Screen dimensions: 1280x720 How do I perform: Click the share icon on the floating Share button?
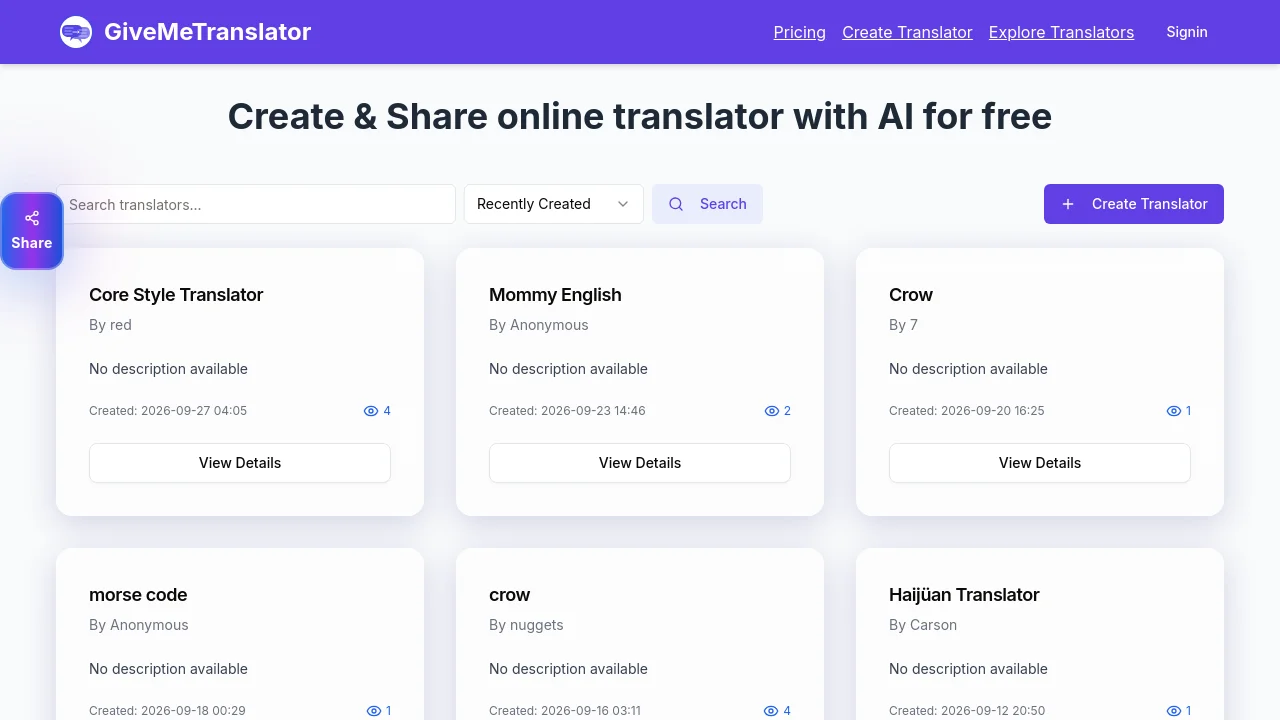pos(32,218)
